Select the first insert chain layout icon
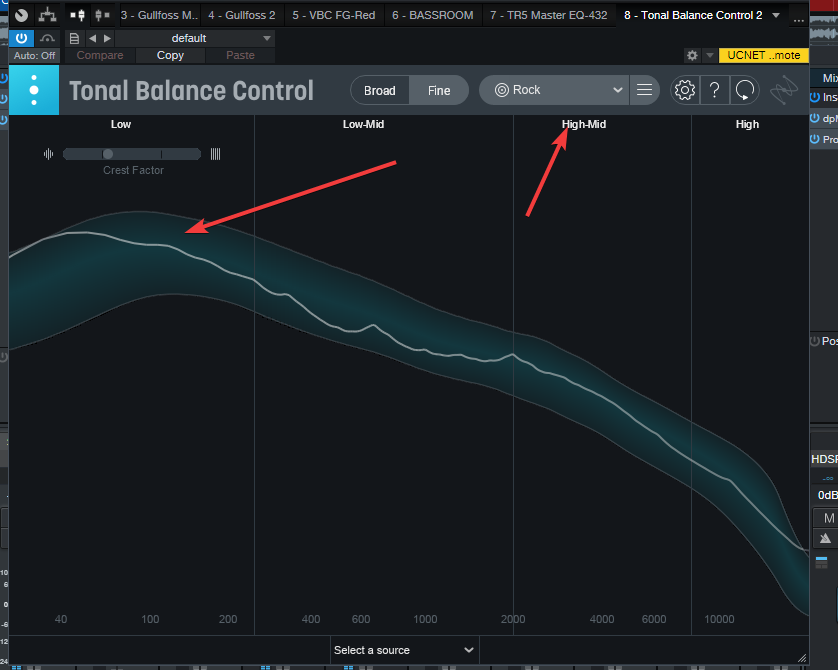Image resolution: width=838 pixels, height=670 pixels. 77,15
